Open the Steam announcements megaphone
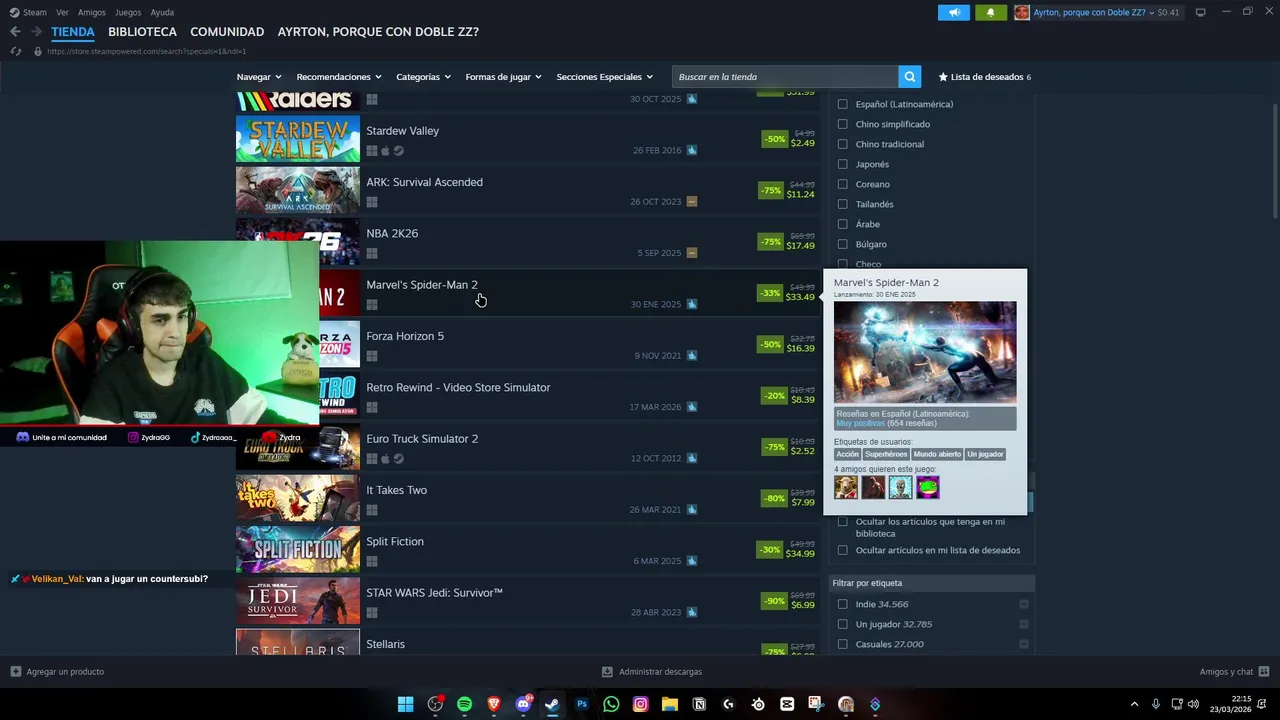The image size is (1280, 720). (954, 12)
